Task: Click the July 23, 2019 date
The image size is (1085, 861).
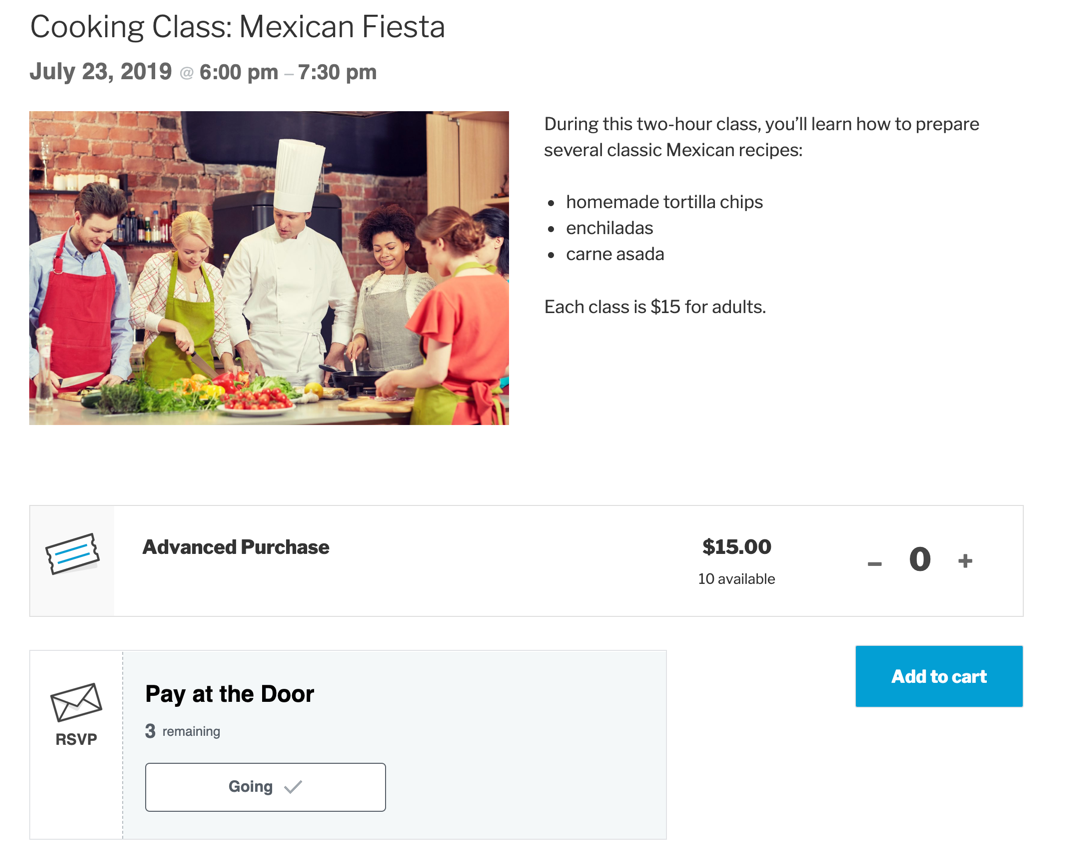Action: [100, 72]
